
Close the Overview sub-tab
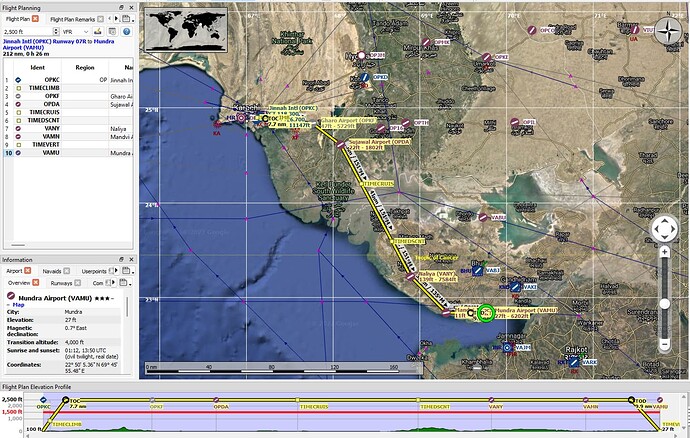pos(36,282)
